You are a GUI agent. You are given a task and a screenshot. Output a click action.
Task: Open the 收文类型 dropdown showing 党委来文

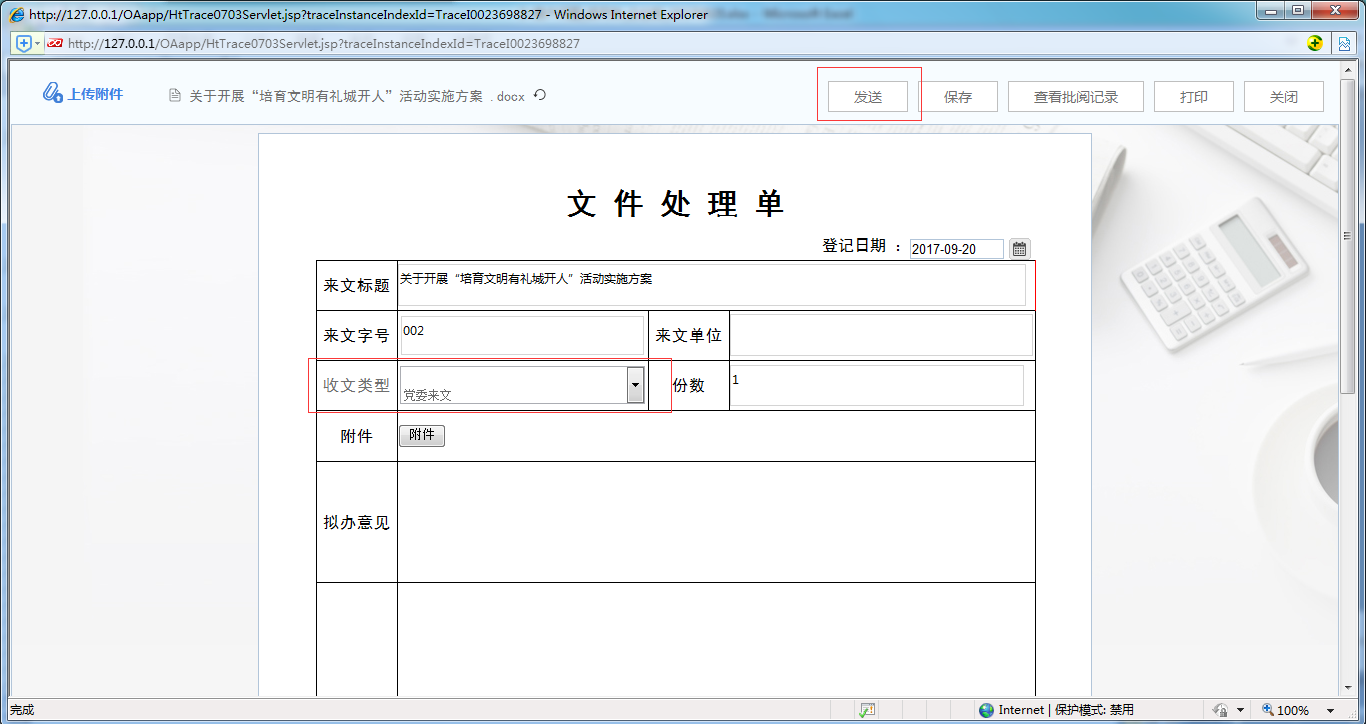(x=633, y=385)
